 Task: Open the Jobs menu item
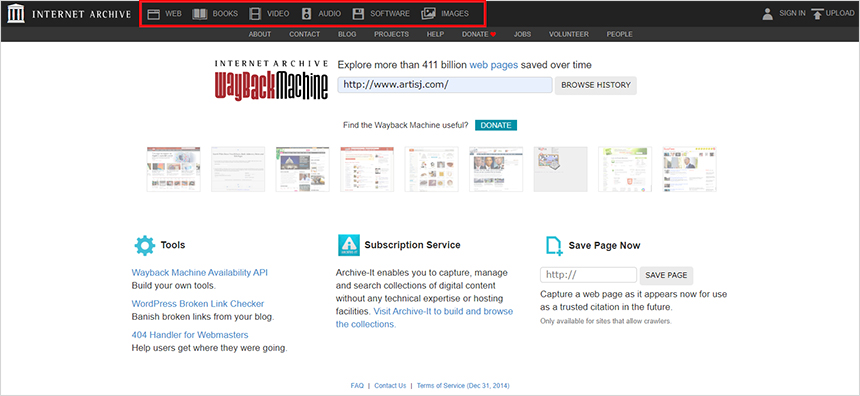coord(523,34)
